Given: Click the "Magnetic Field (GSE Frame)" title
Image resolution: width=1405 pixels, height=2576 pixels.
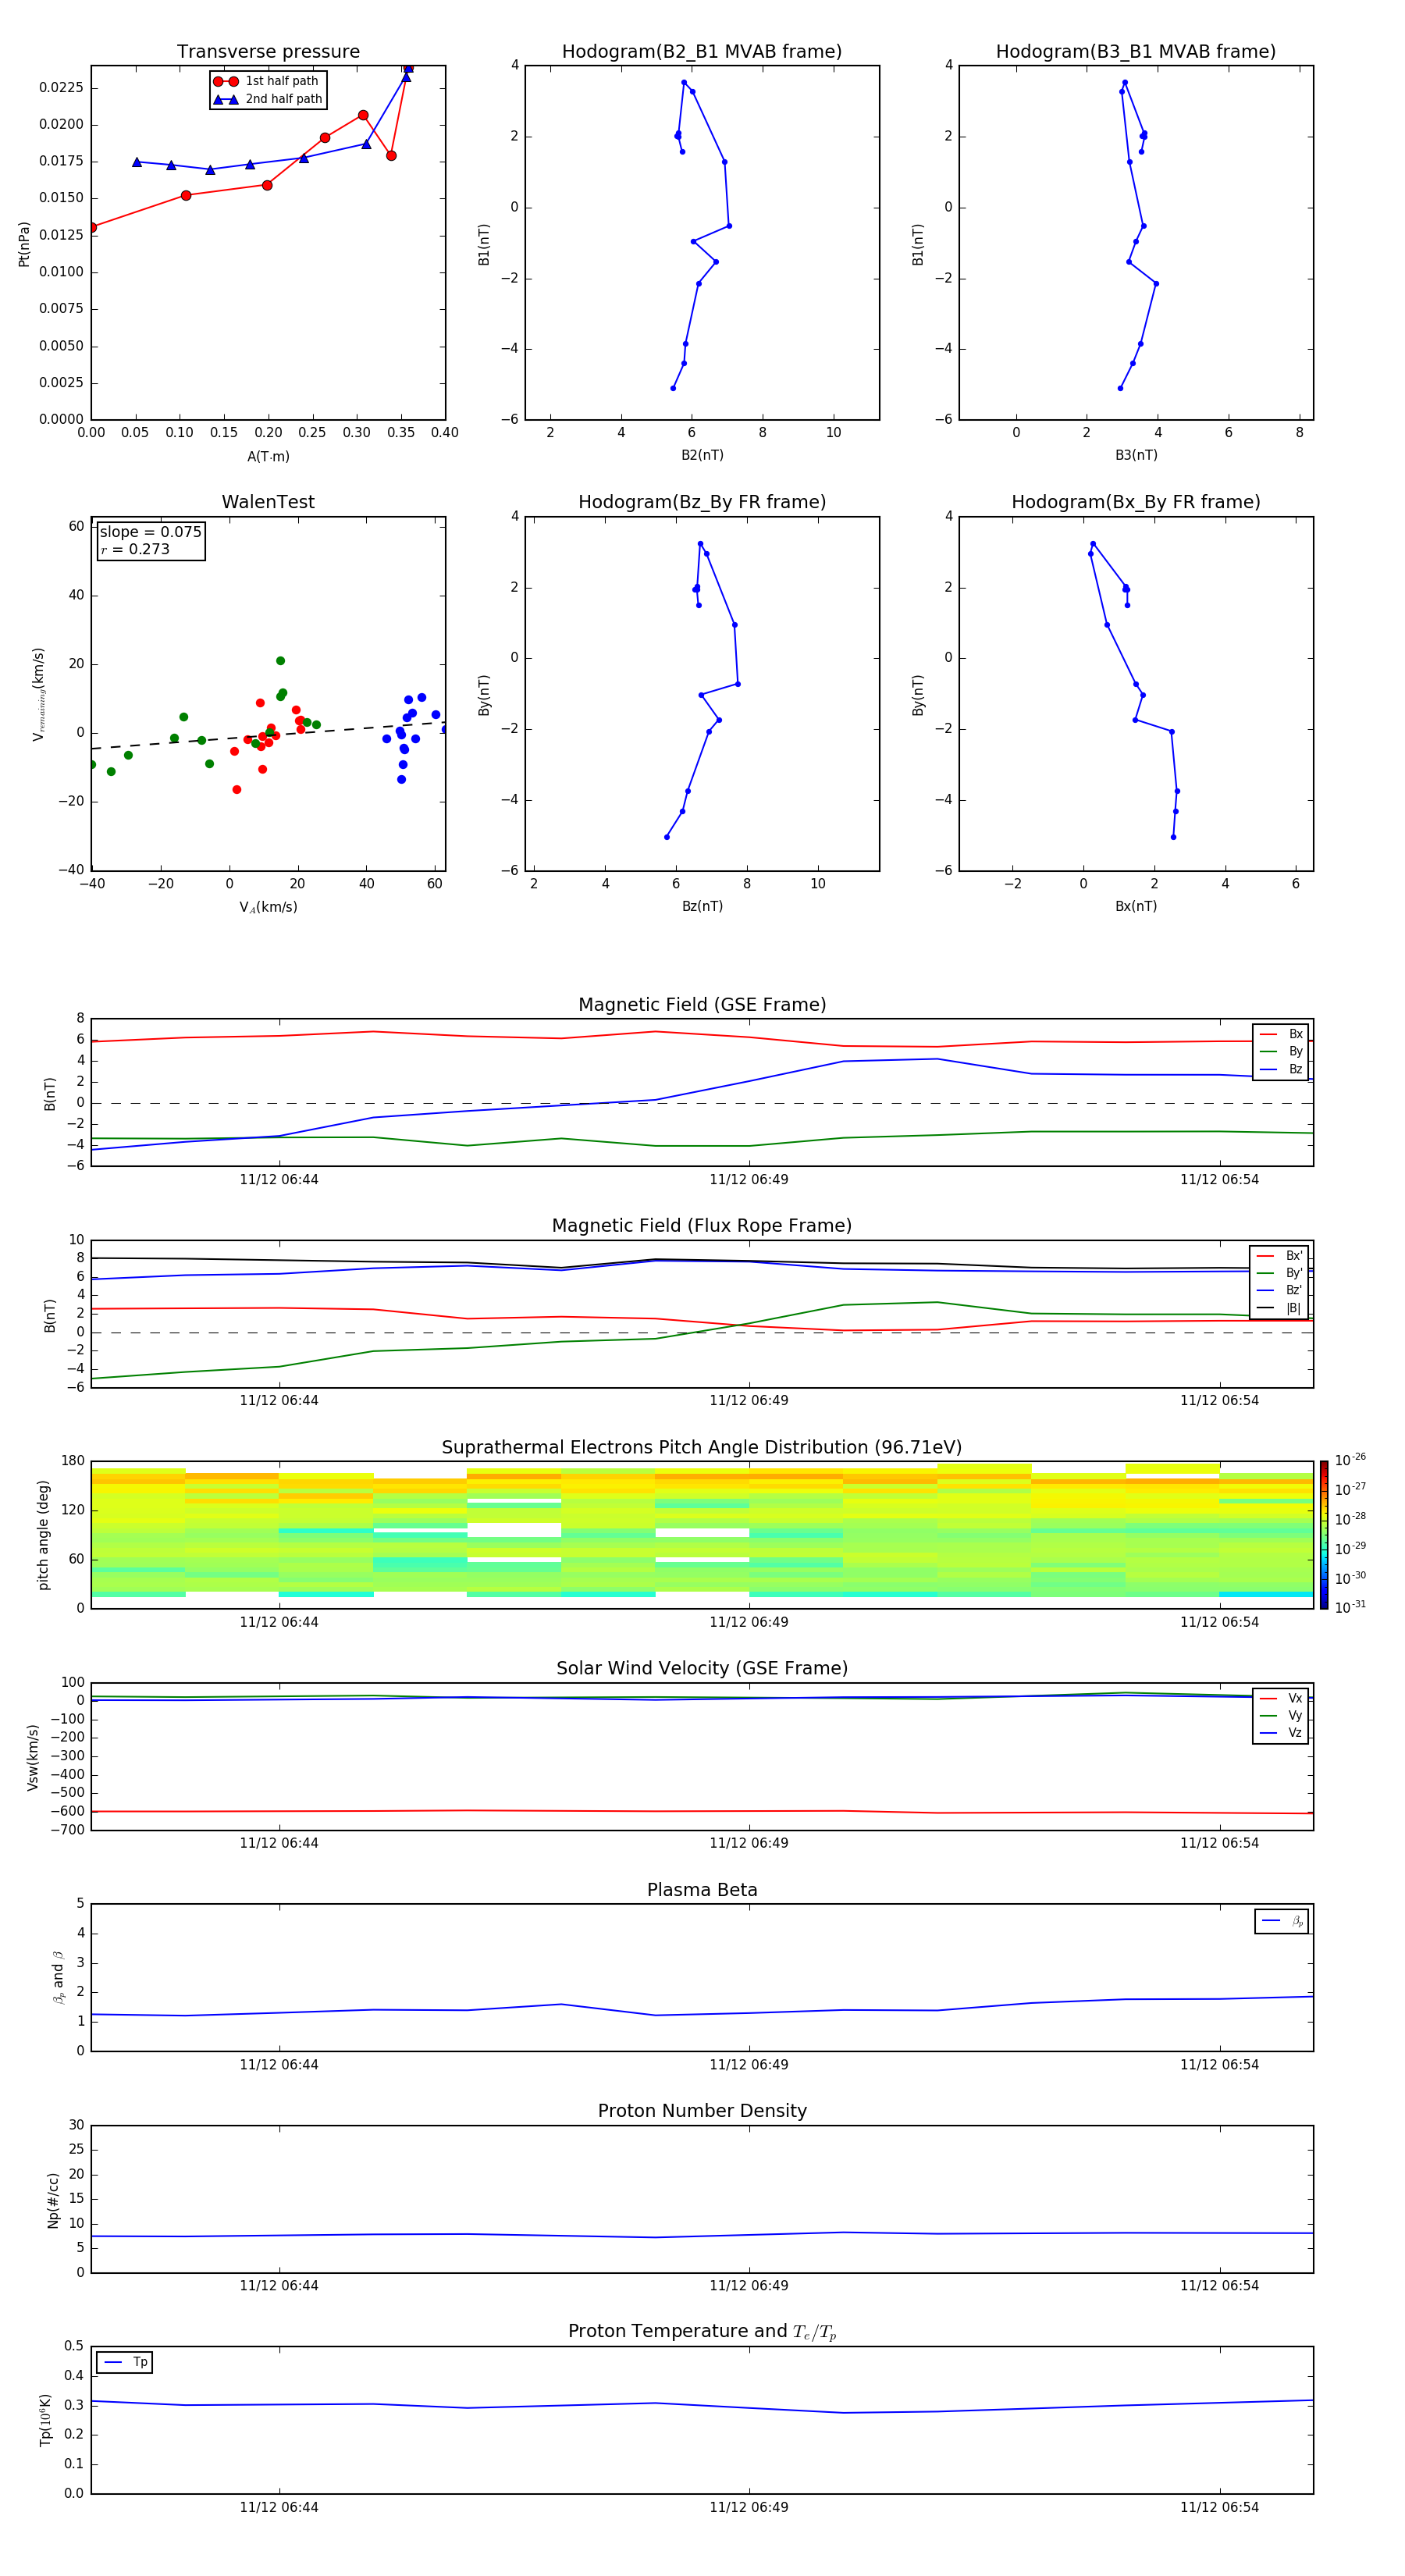Looking at the screenshot, I should 702,1005.
